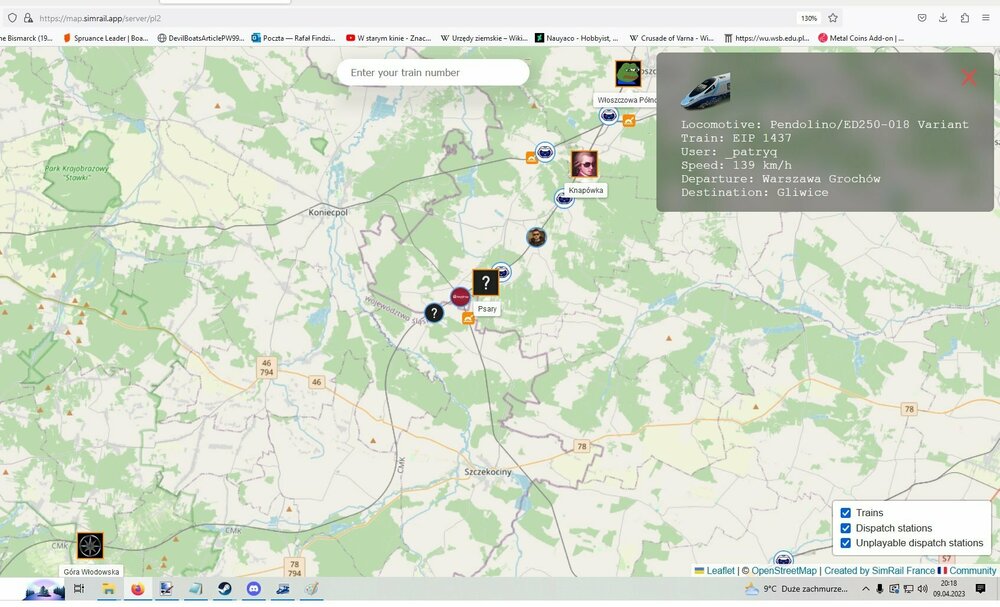Open the OpenStreetMap copyright link
1000x607 pixels.
784,571
